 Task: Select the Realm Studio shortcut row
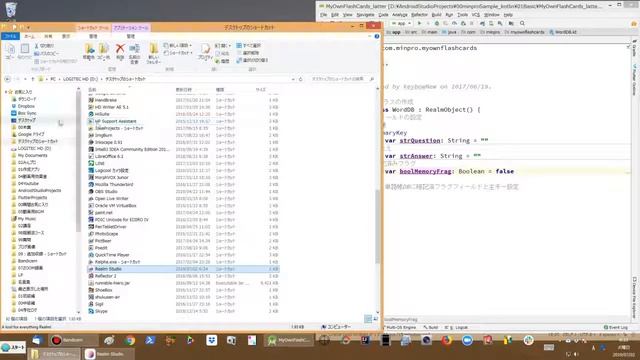pos(183,269)
